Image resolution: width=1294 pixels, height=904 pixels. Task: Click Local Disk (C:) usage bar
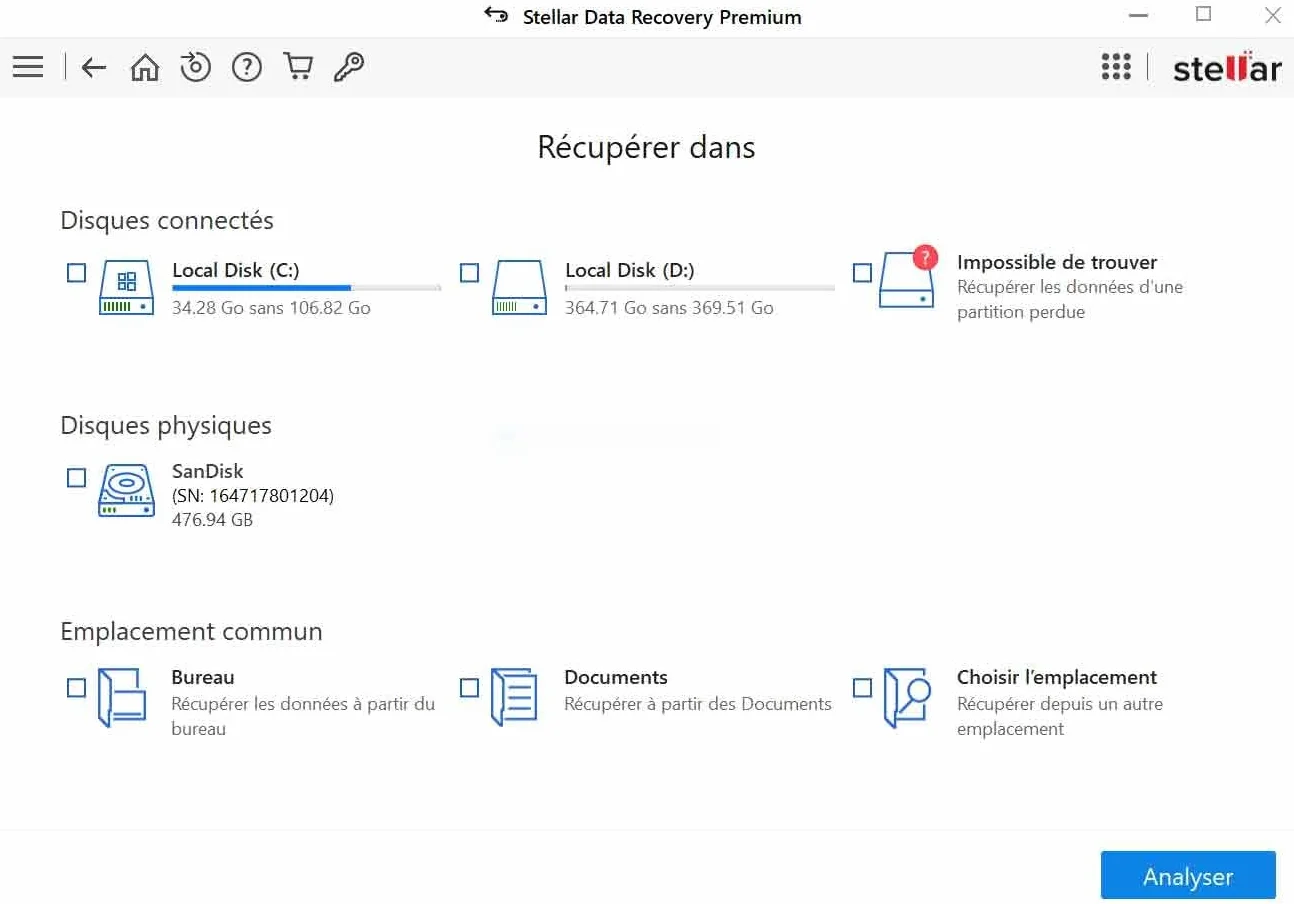(x=306, y=288)
